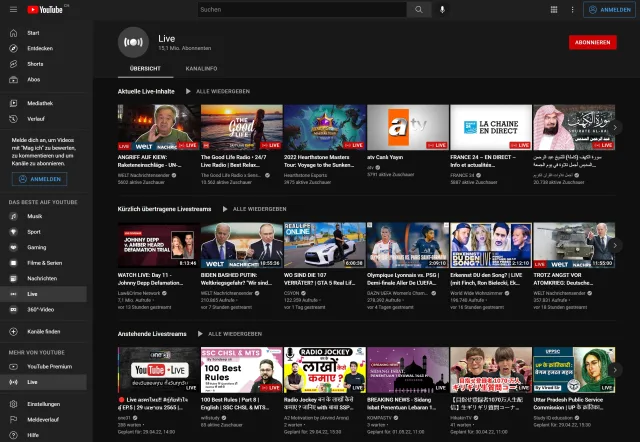Focus the Suchen search field
The width and height of the screenshot is (640, 442).
300,10
